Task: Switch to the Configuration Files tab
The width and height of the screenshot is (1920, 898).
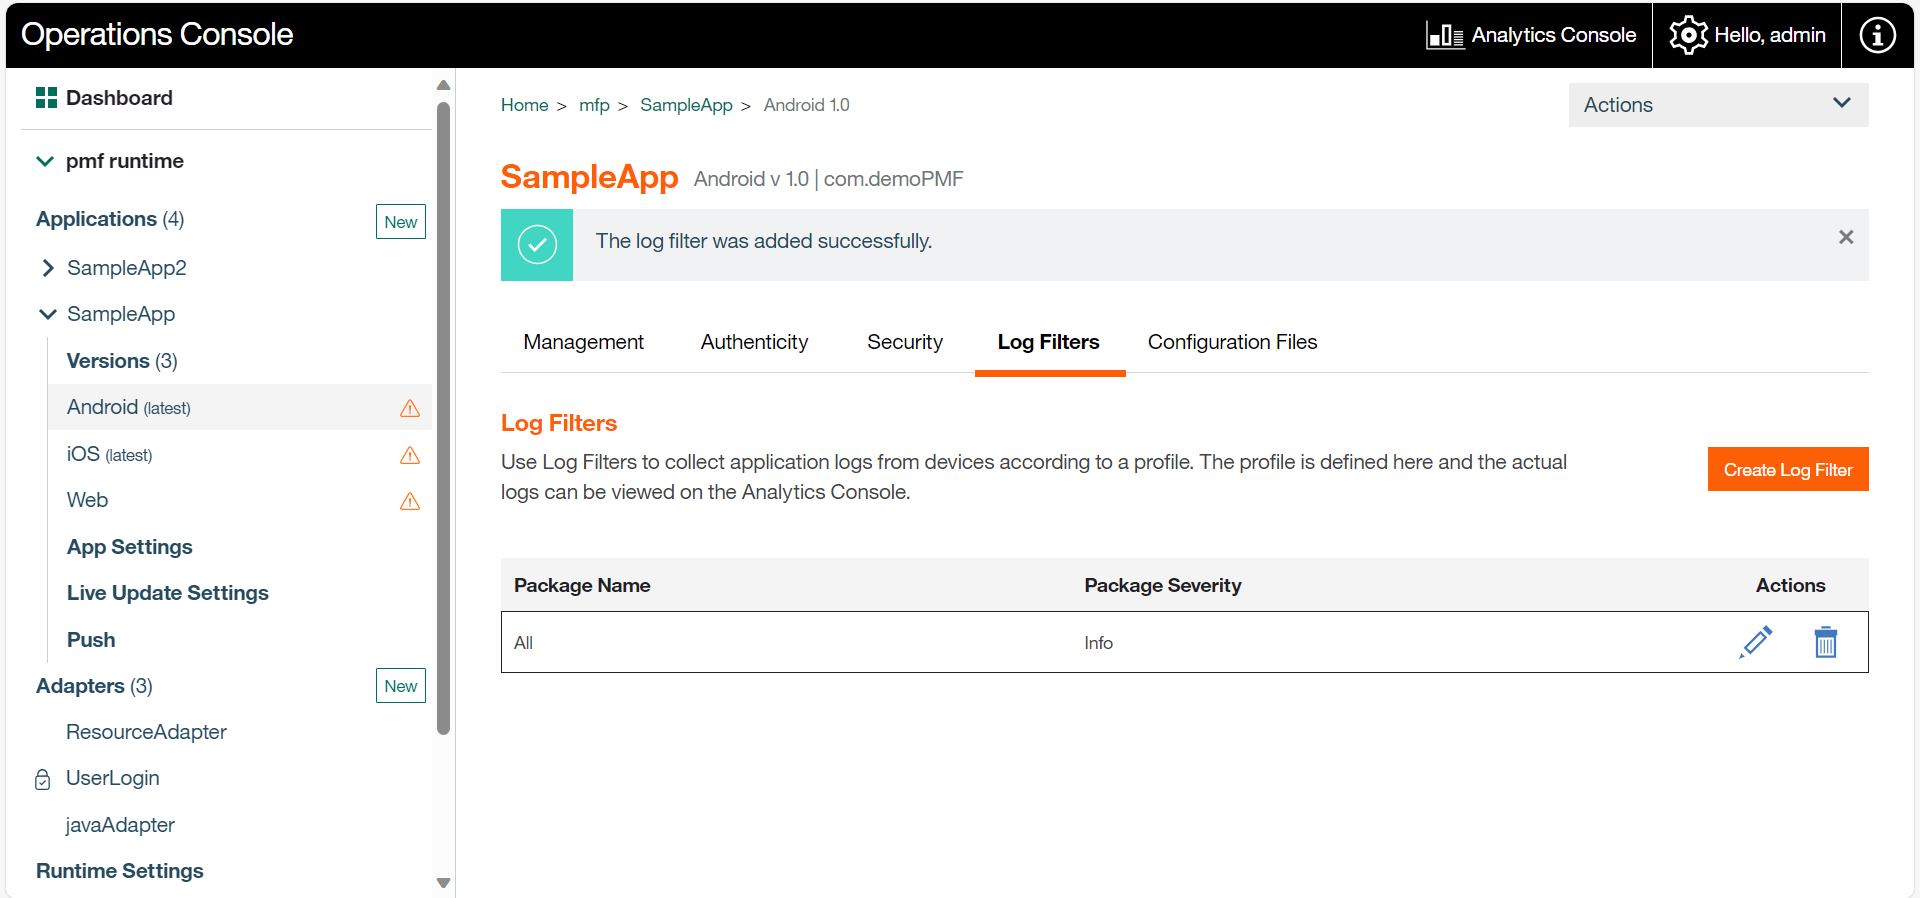Action: [1232, 342]
